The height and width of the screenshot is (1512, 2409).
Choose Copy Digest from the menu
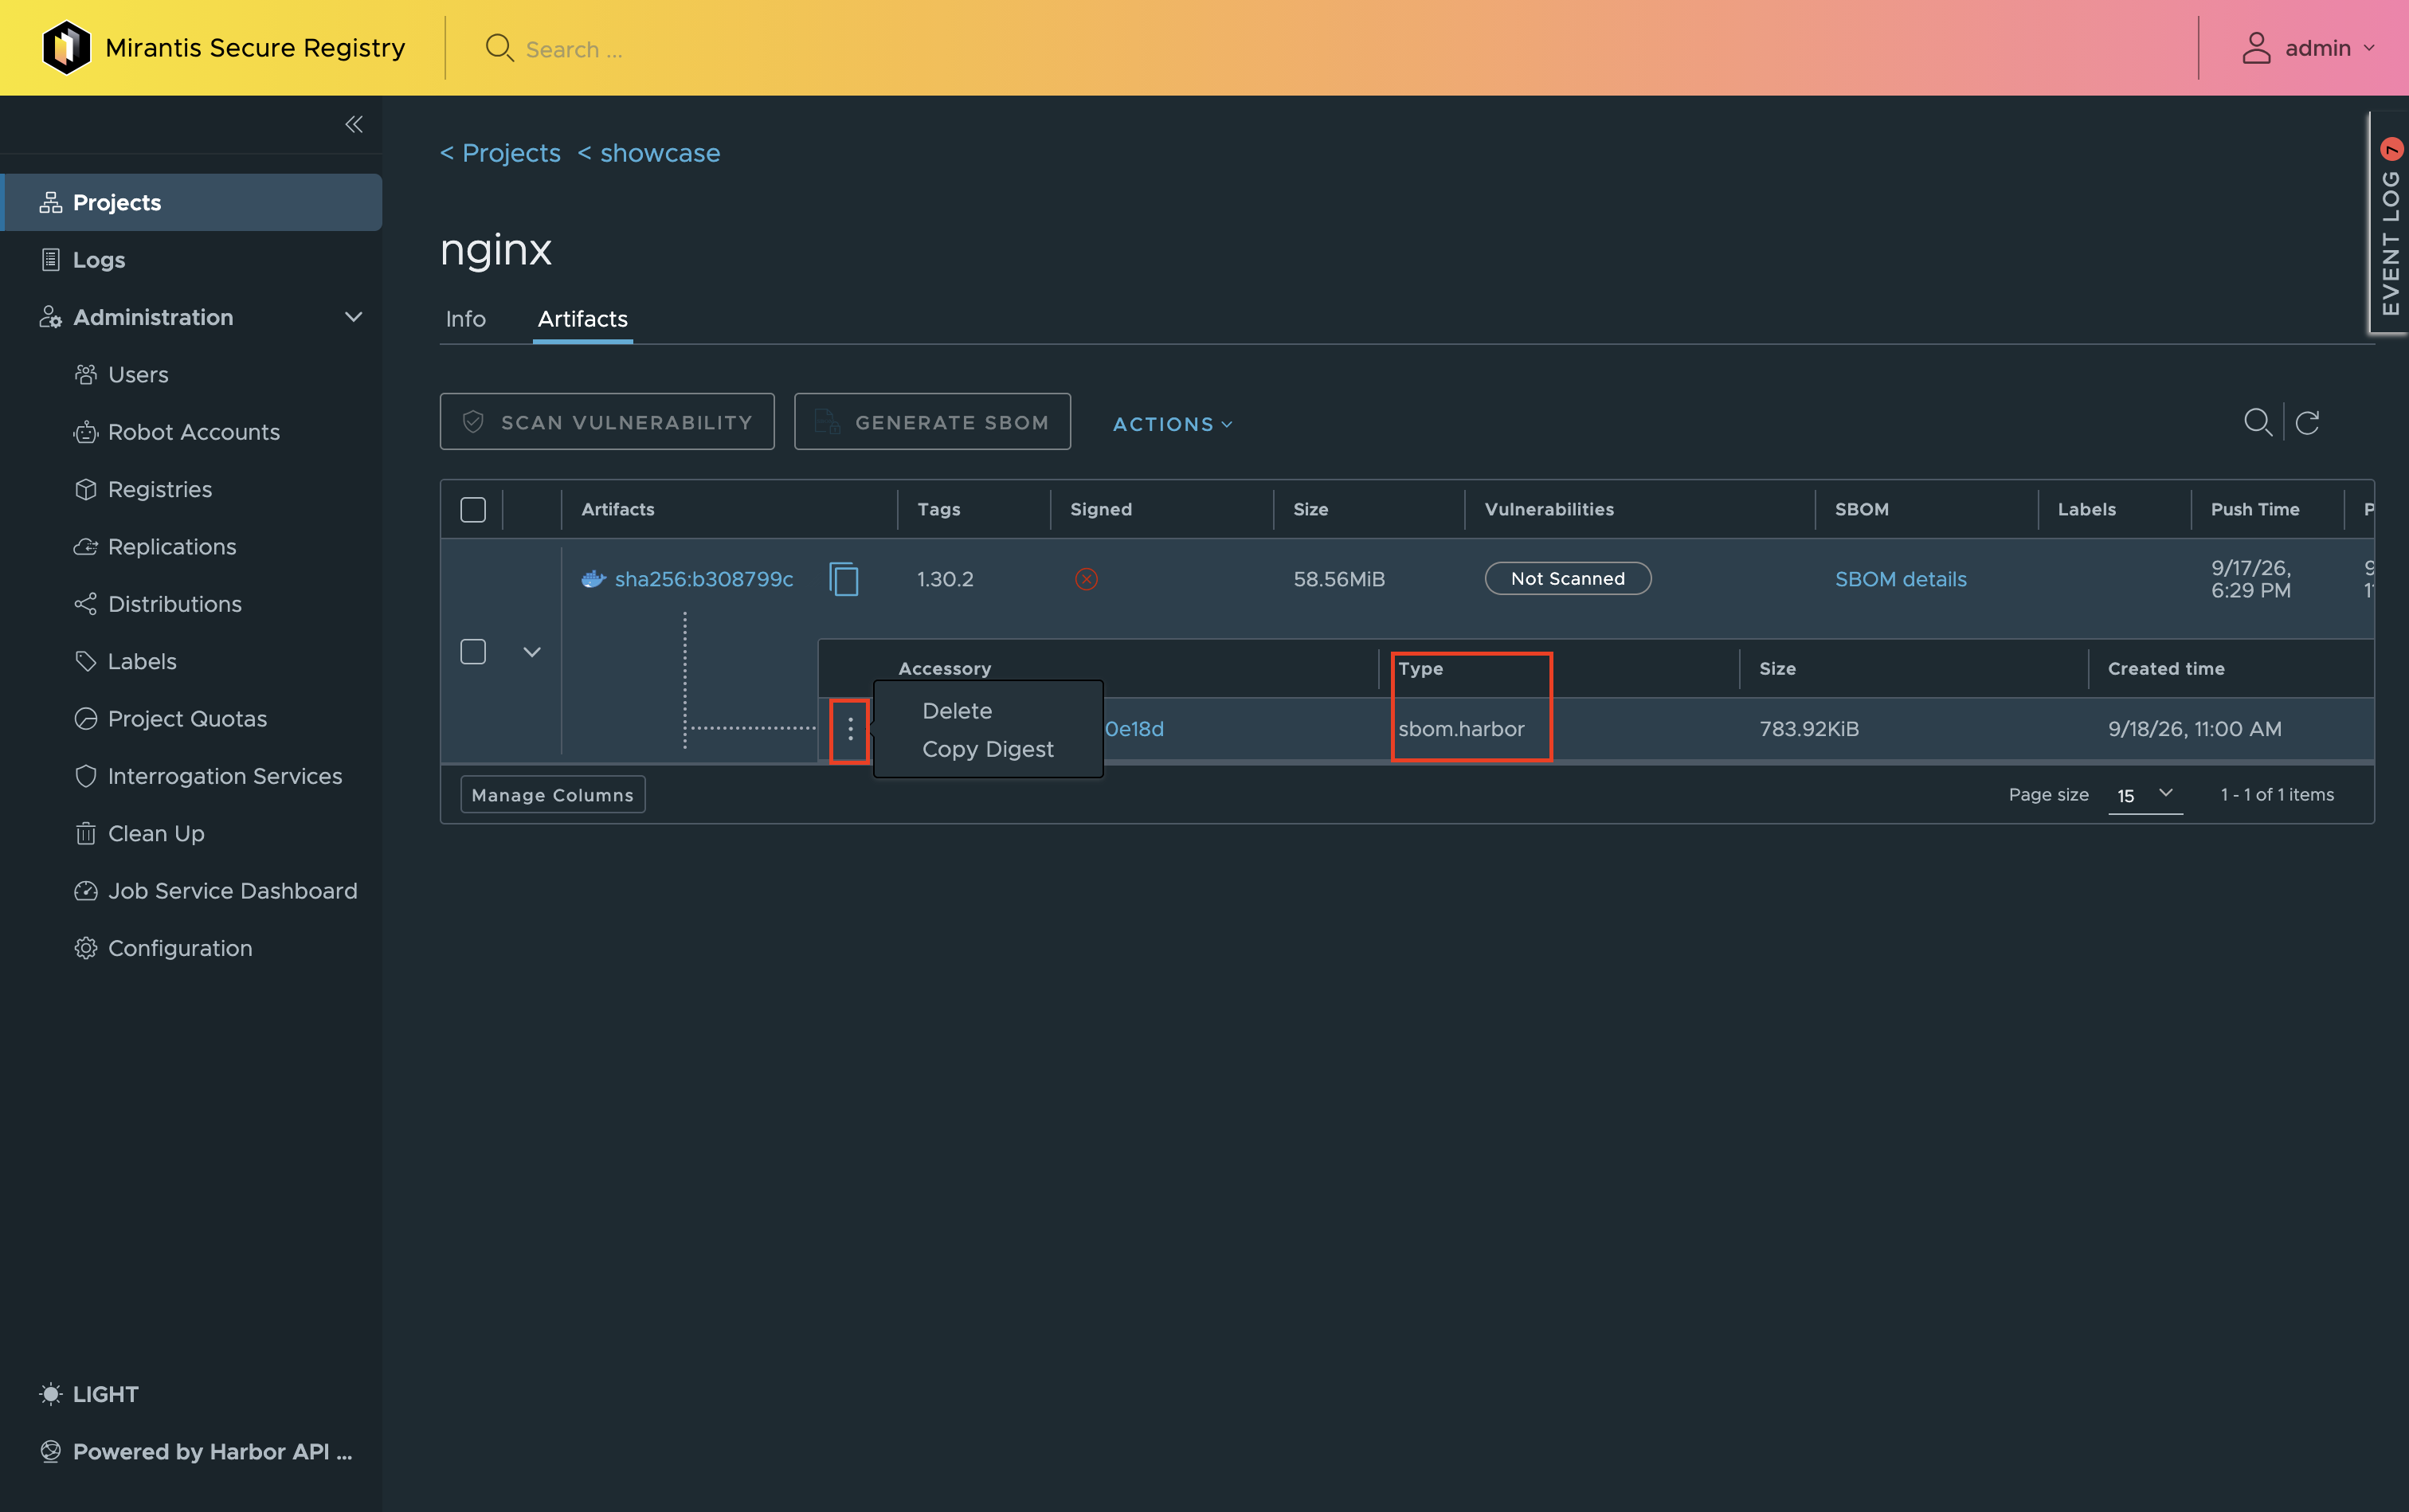pos(987,748)
